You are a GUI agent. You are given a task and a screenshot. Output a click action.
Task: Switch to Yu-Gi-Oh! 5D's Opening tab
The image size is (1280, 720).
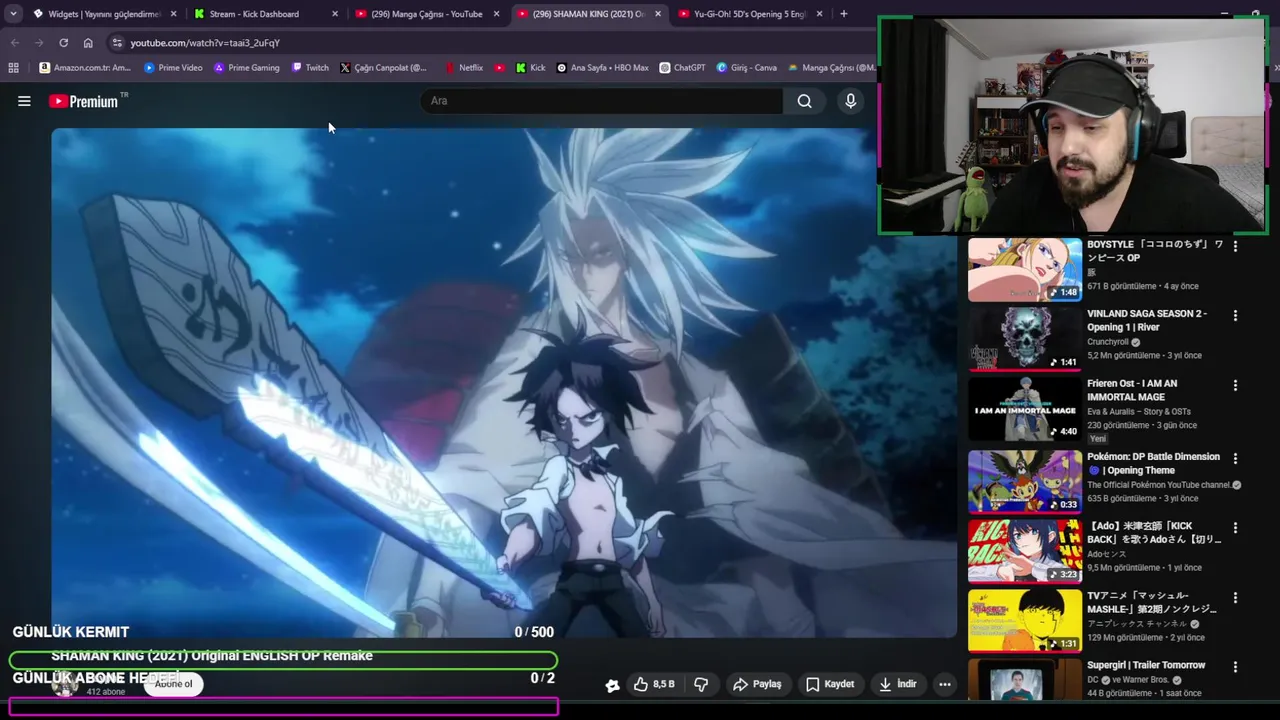[x=750, y=14]
